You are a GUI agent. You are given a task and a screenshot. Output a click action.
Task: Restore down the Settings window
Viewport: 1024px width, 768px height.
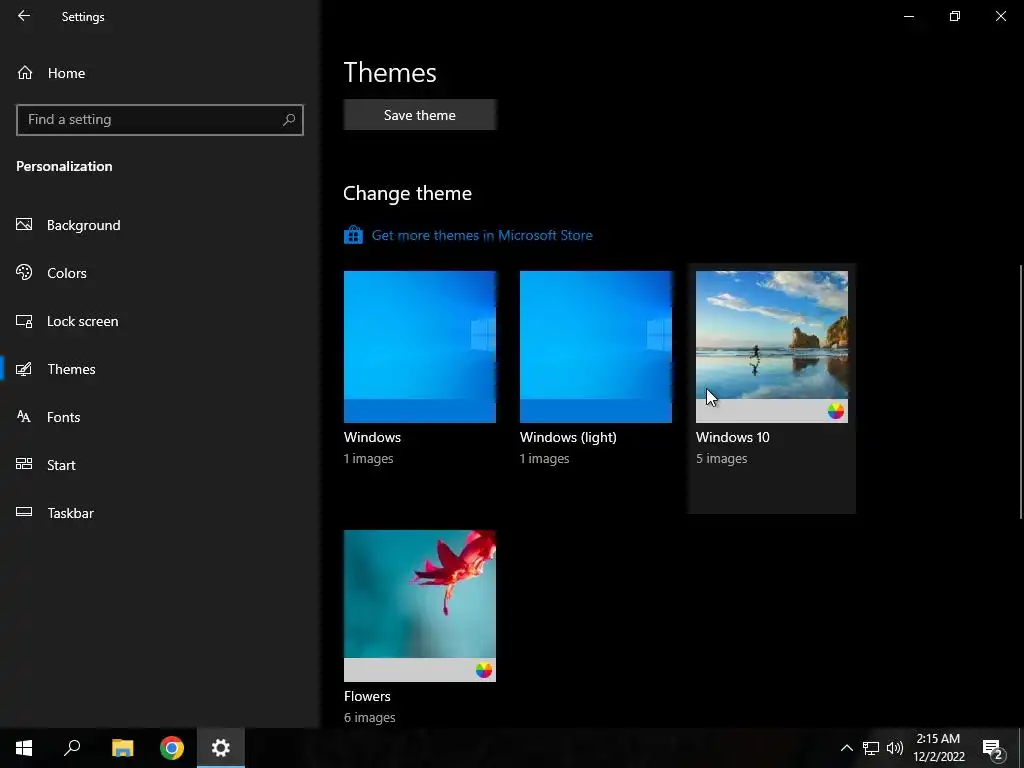point(955,16)
